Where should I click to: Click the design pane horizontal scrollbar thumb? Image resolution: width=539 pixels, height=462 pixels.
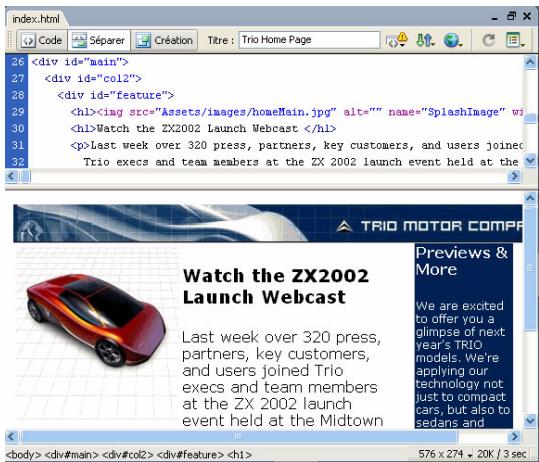(239, 437)
